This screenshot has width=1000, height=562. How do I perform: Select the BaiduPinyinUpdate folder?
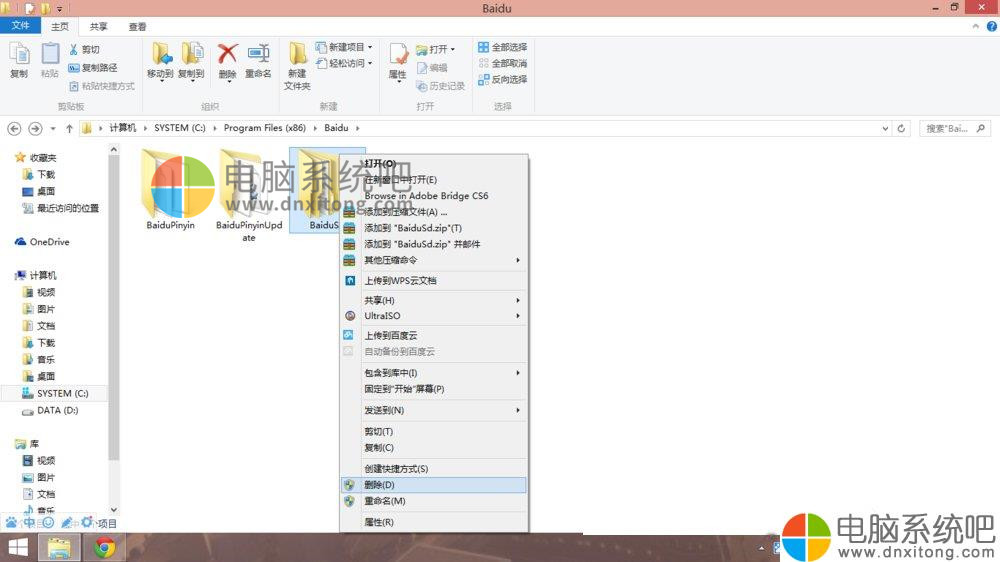(x=249, y=196)
